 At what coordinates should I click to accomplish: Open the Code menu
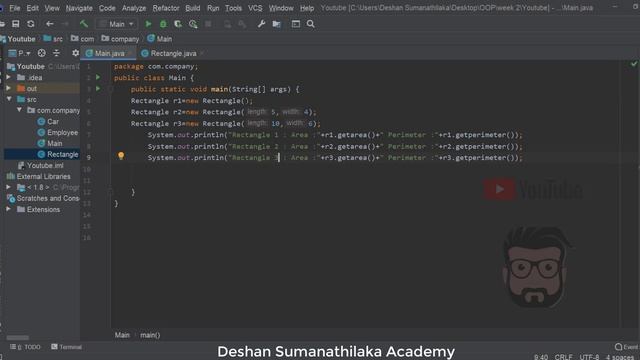pyautogui.click(x=107, y=8)
